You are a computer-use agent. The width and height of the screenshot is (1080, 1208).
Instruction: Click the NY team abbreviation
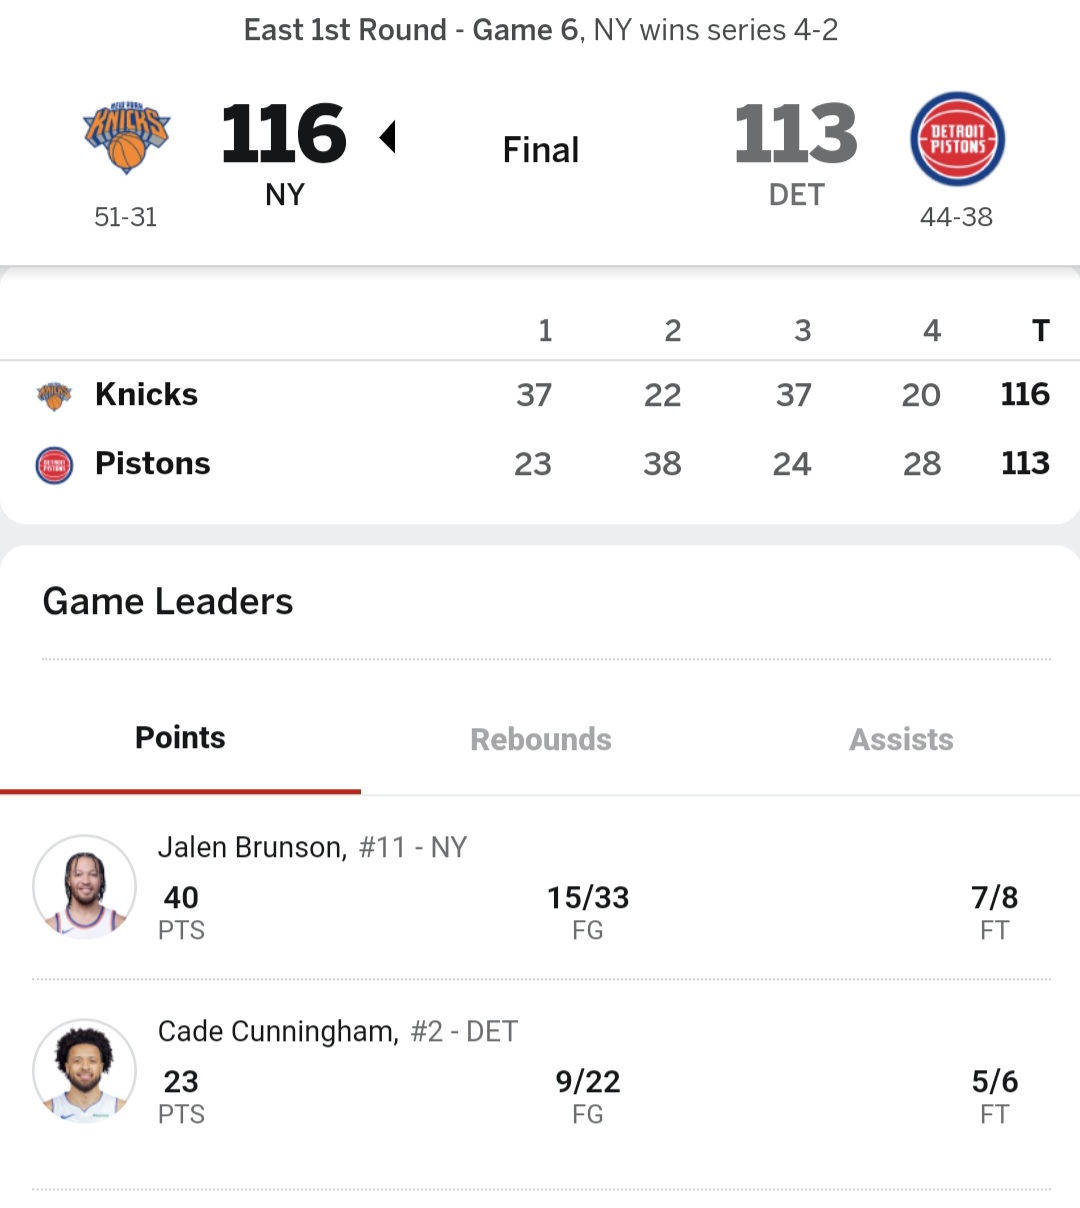click(x=285, y=194)
